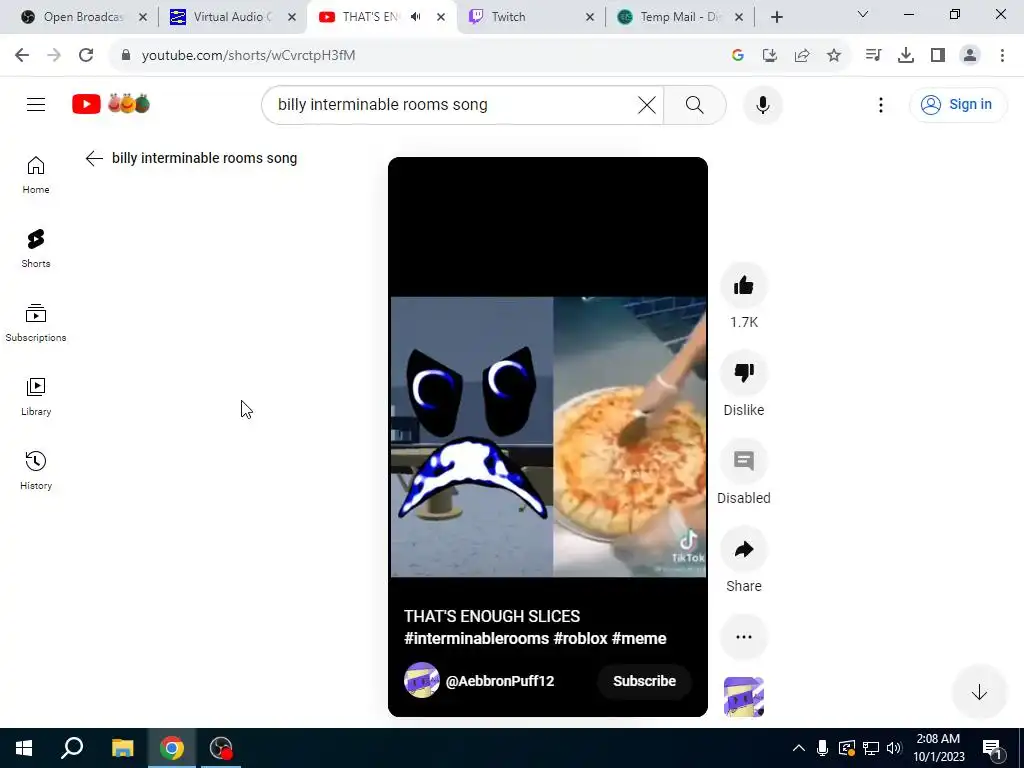Subscribe to @AebbronPuff12
The width and height of the screenshot is (1024, 768).
click(644, 680)
